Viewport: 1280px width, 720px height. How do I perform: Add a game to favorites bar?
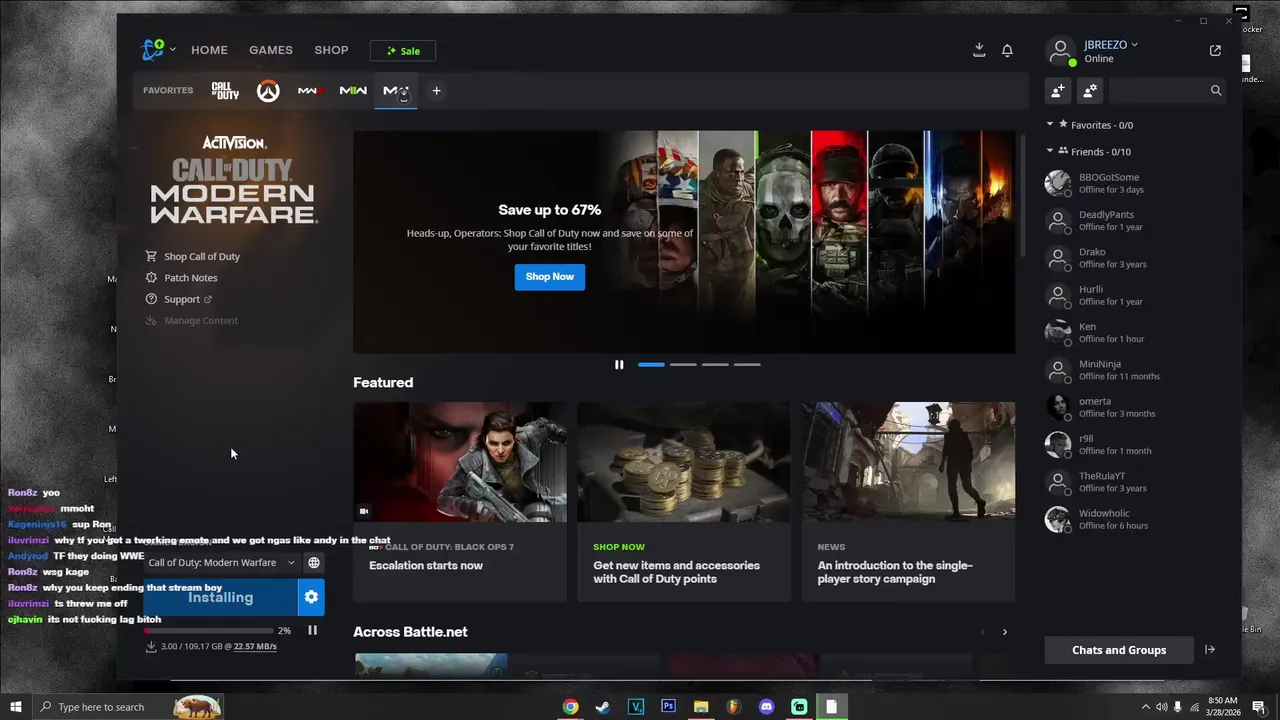pos(436,91)
